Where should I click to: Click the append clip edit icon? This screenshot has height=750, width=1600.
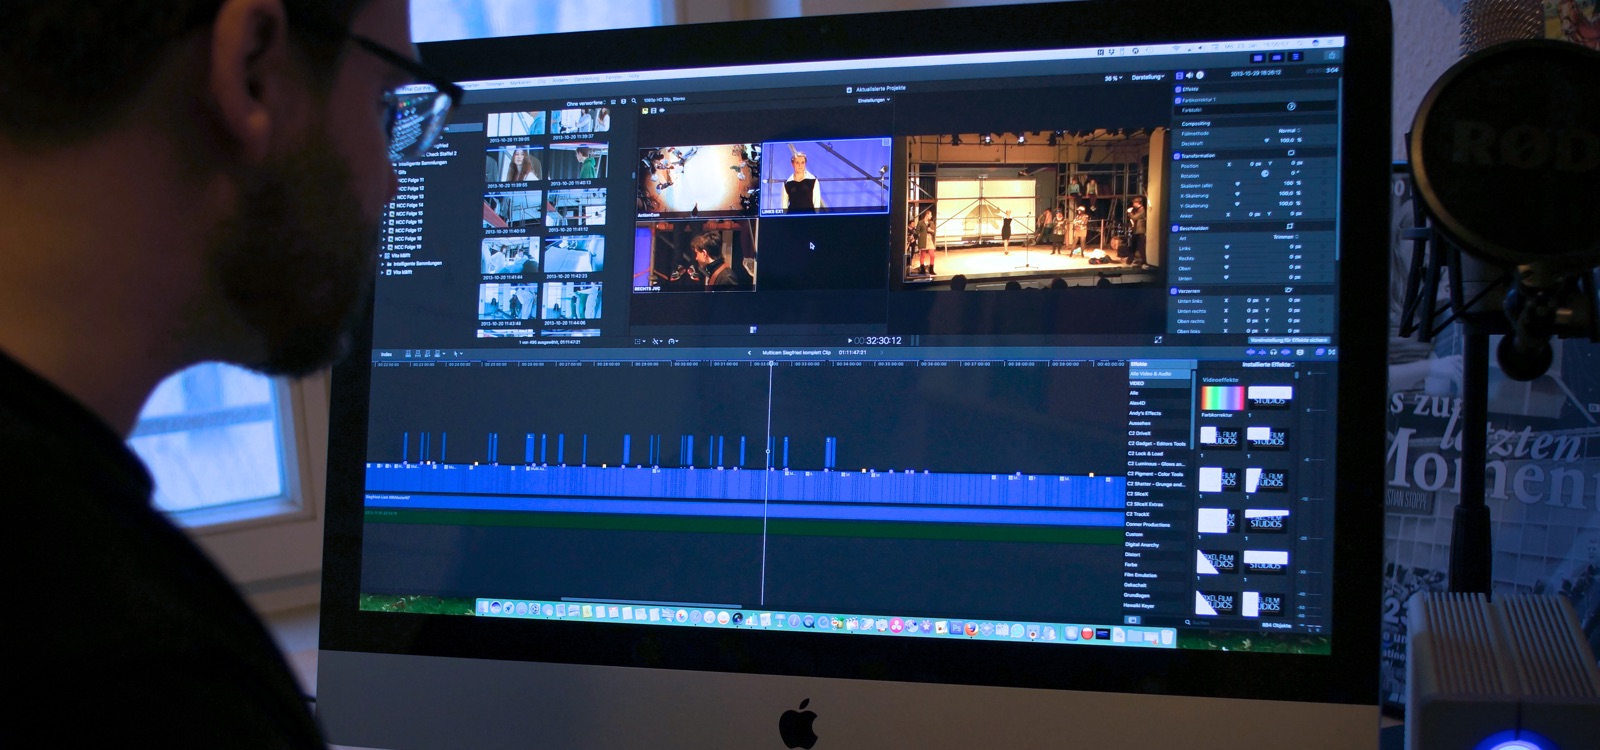point(427,353)
